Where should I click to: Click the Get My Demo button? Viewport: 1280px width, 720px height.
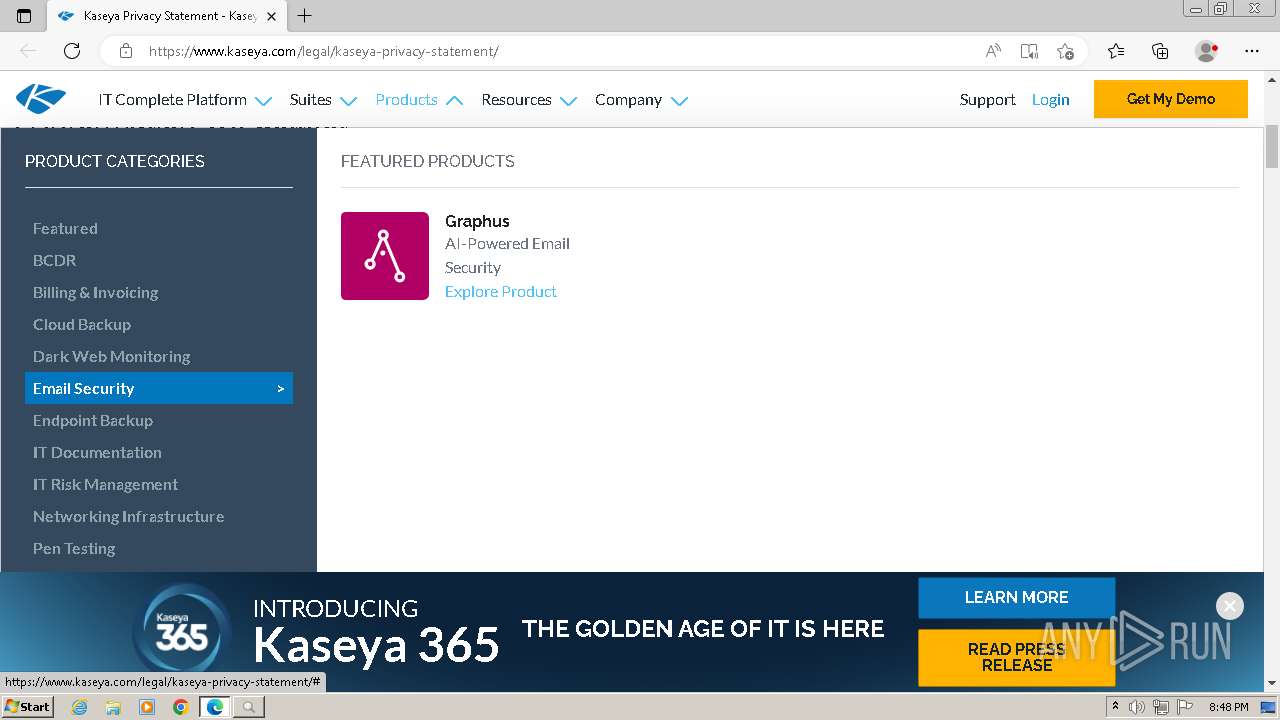pos(1171,99)
